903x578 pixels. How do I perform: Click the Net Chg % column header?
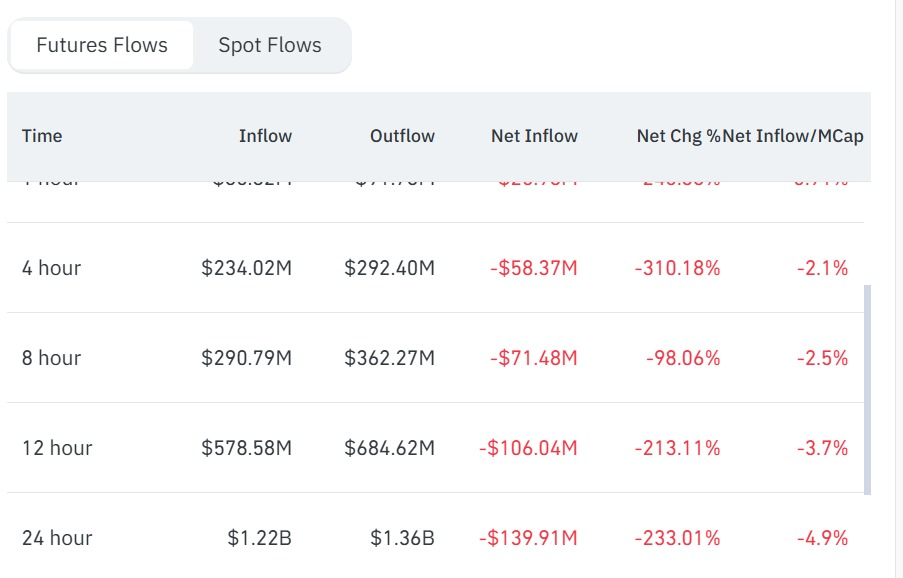(677, 136)
